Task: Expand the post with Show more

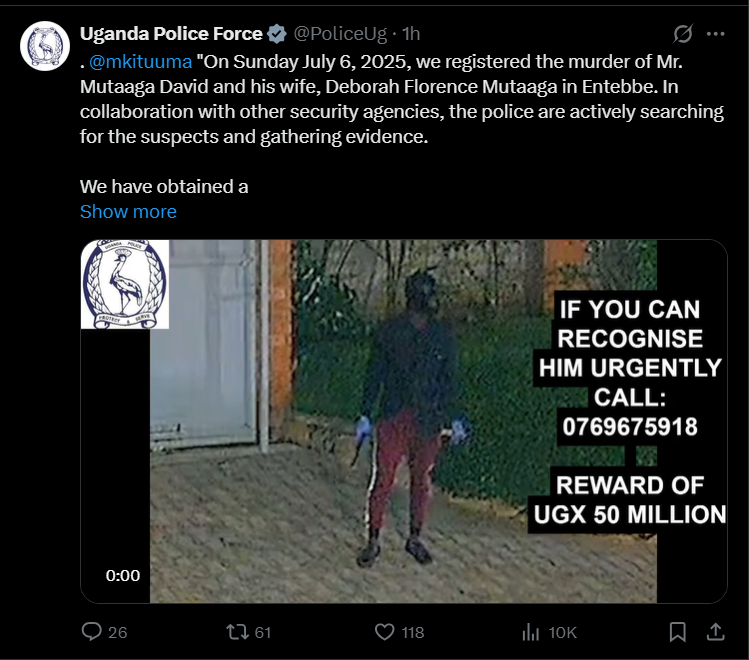Action: [x=128, y=211]
